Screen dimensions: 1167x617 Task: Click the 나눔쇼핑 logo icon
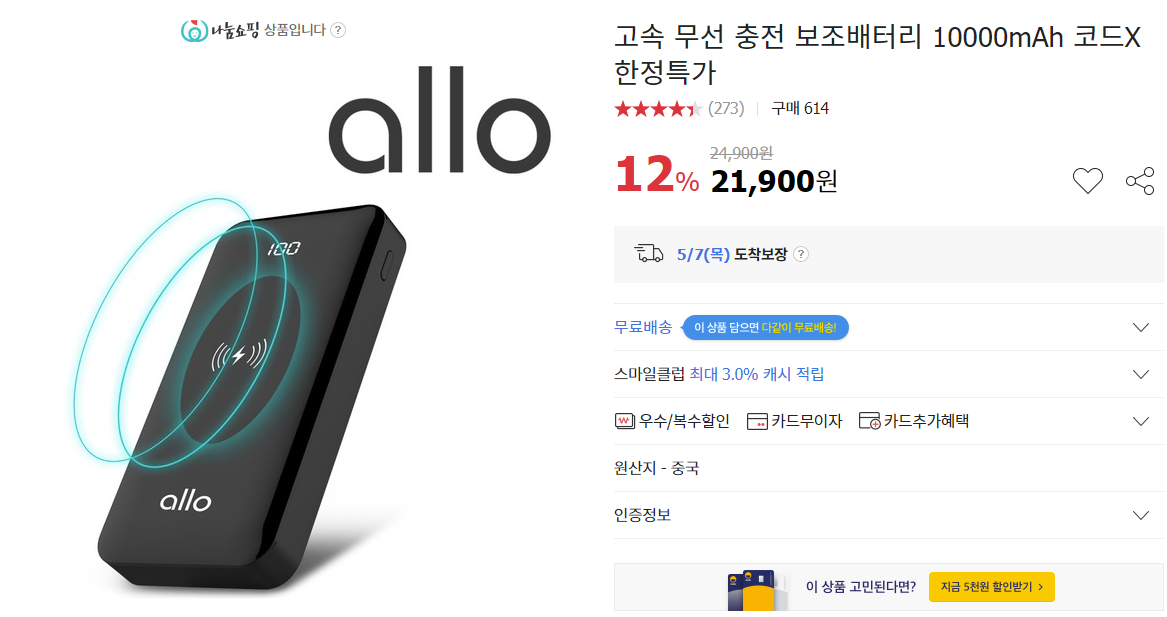(194, 31)
